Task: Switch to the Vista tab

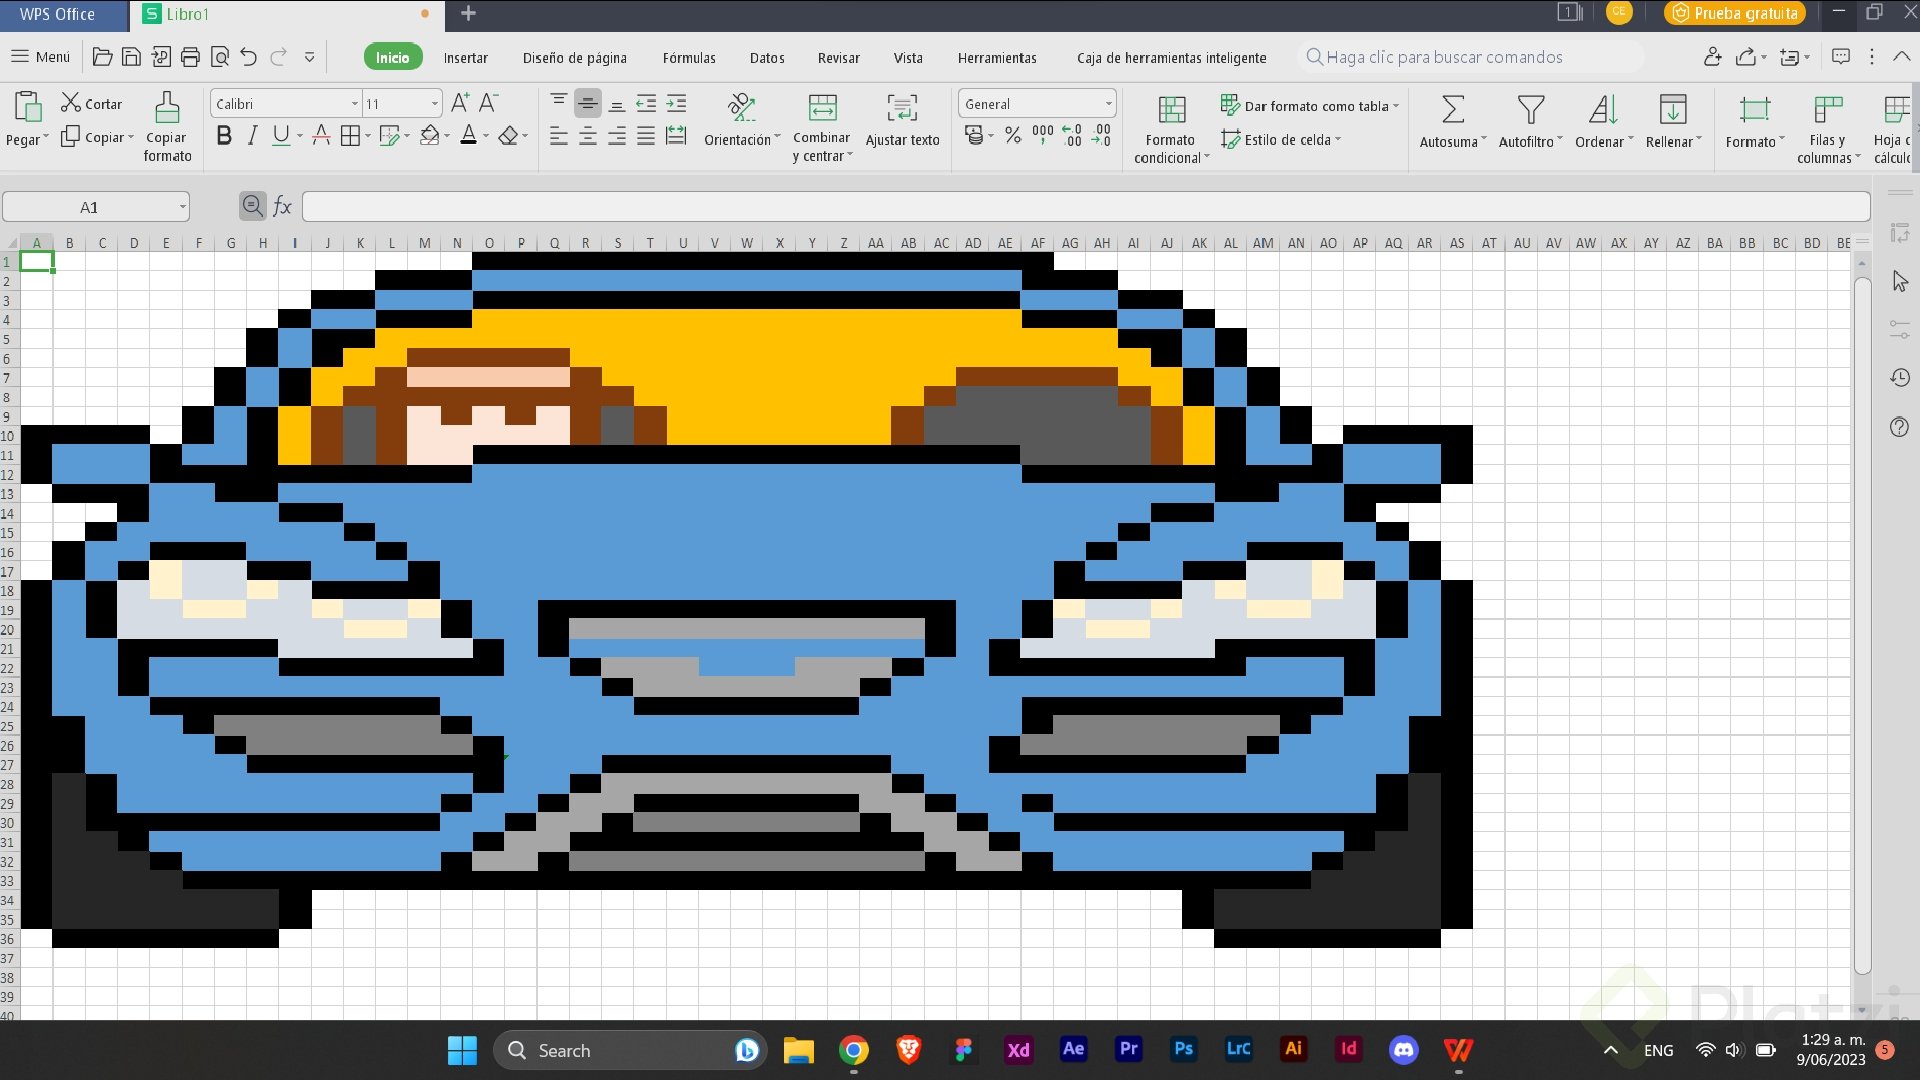Action: point(908,57)
